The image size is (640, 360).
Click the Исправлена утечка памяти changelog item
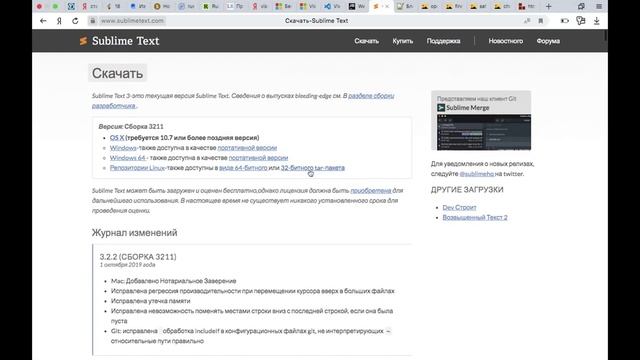coord(151,301)
